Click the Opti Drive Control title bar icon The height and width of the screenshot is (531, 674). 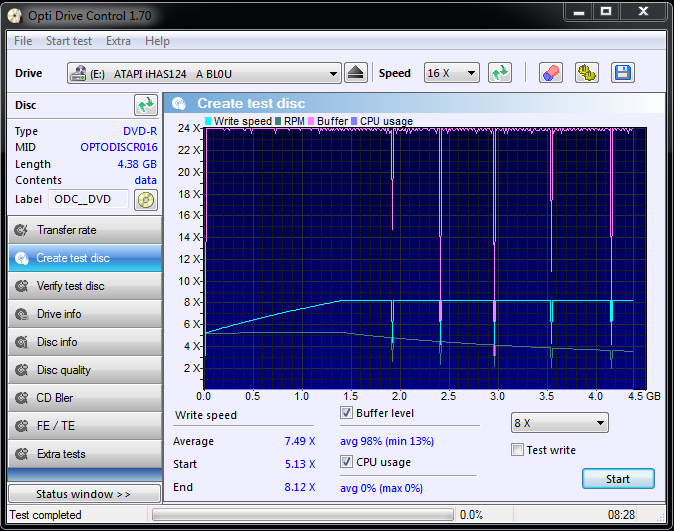pyautogui.click(x=15, y=16)
